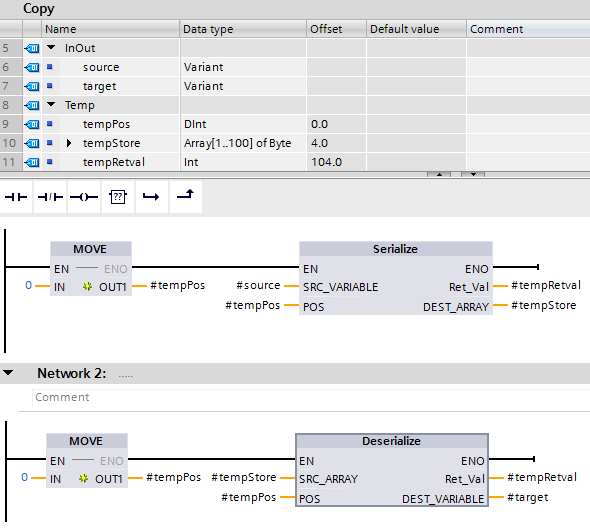Image resolution: width=590 pixels, height=532 pixels.
Task: Click the close branch icon
Action: (186, 196)
